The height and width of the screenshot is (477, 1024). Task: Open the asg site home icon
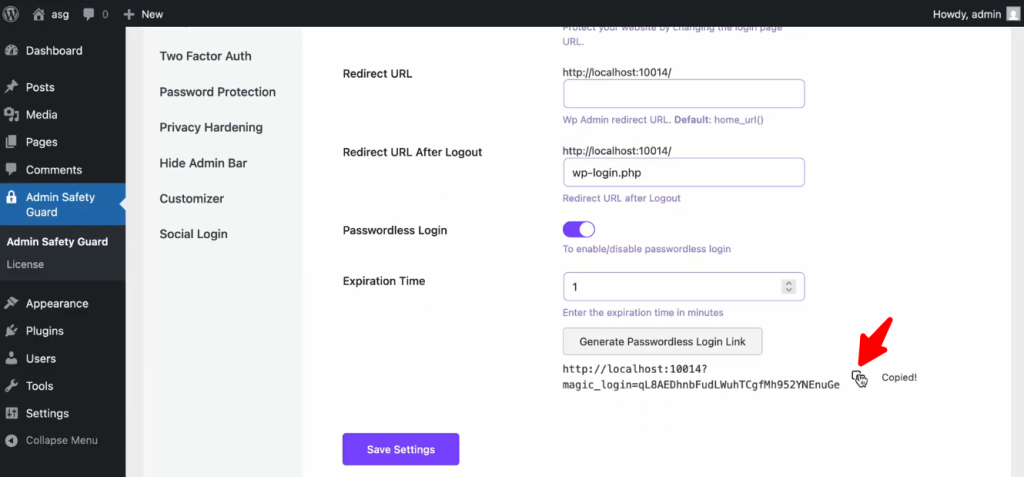[x=39, y=14]
